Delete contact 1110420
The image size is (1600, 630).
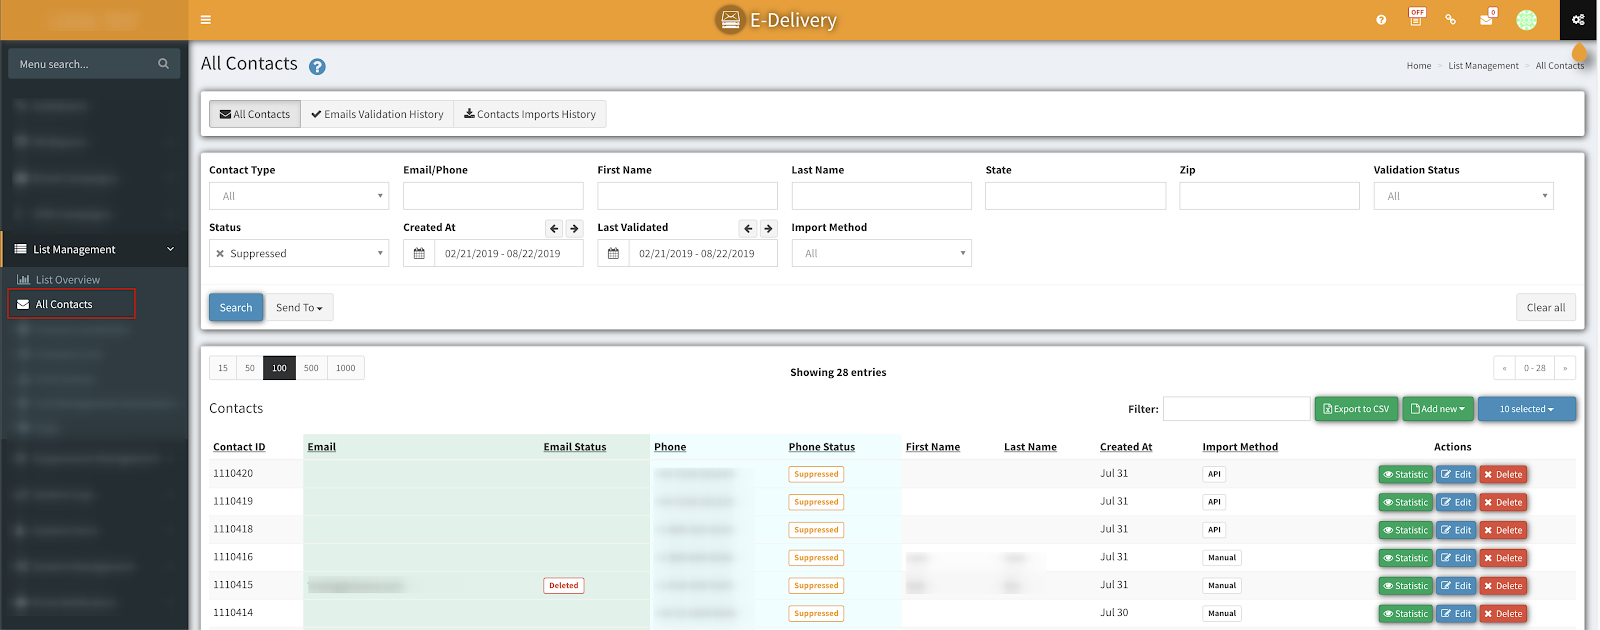pos(1503,474)
